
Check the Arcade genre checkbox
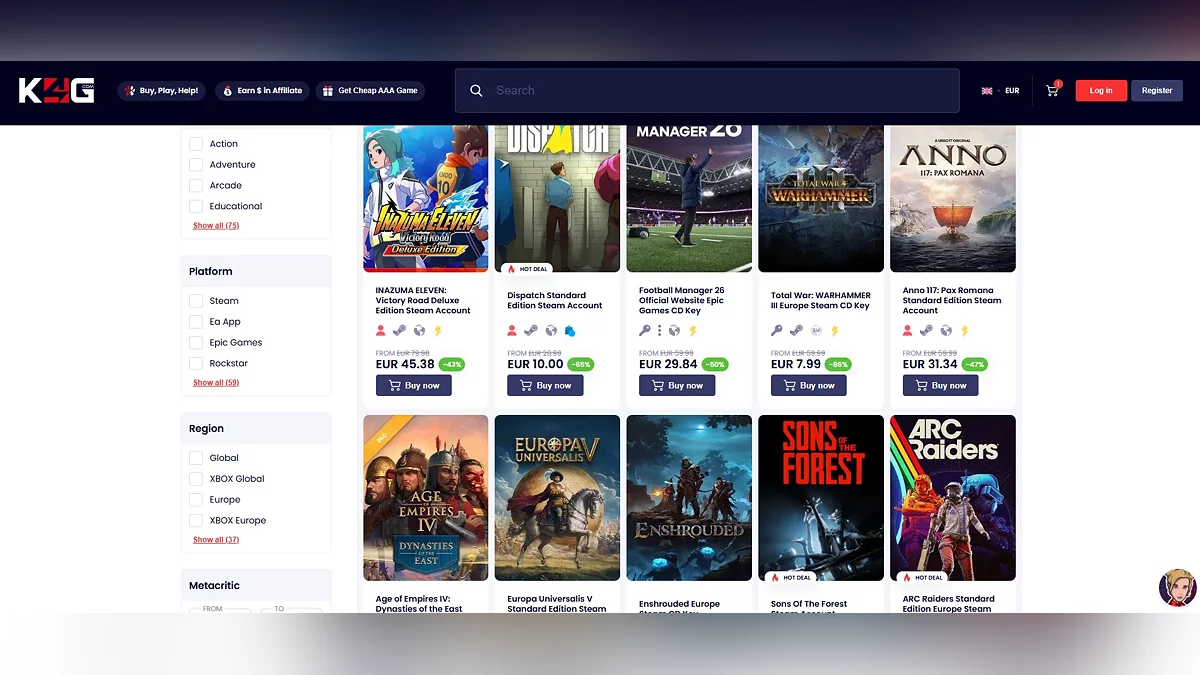pos(196,186)
